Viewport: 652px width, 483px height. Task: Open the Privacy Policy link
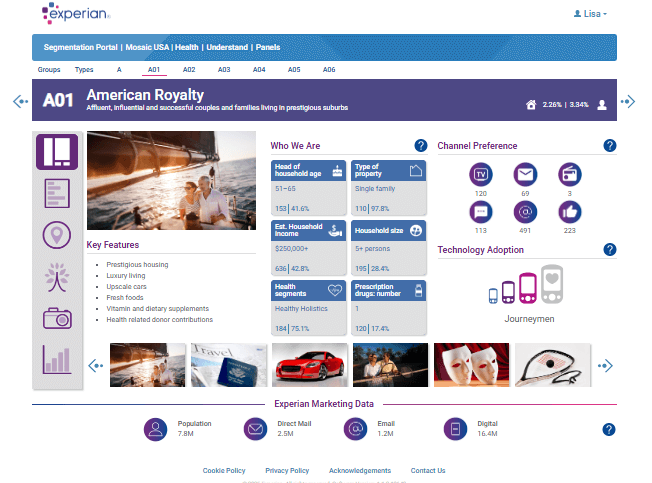click(x=287, y=470)
